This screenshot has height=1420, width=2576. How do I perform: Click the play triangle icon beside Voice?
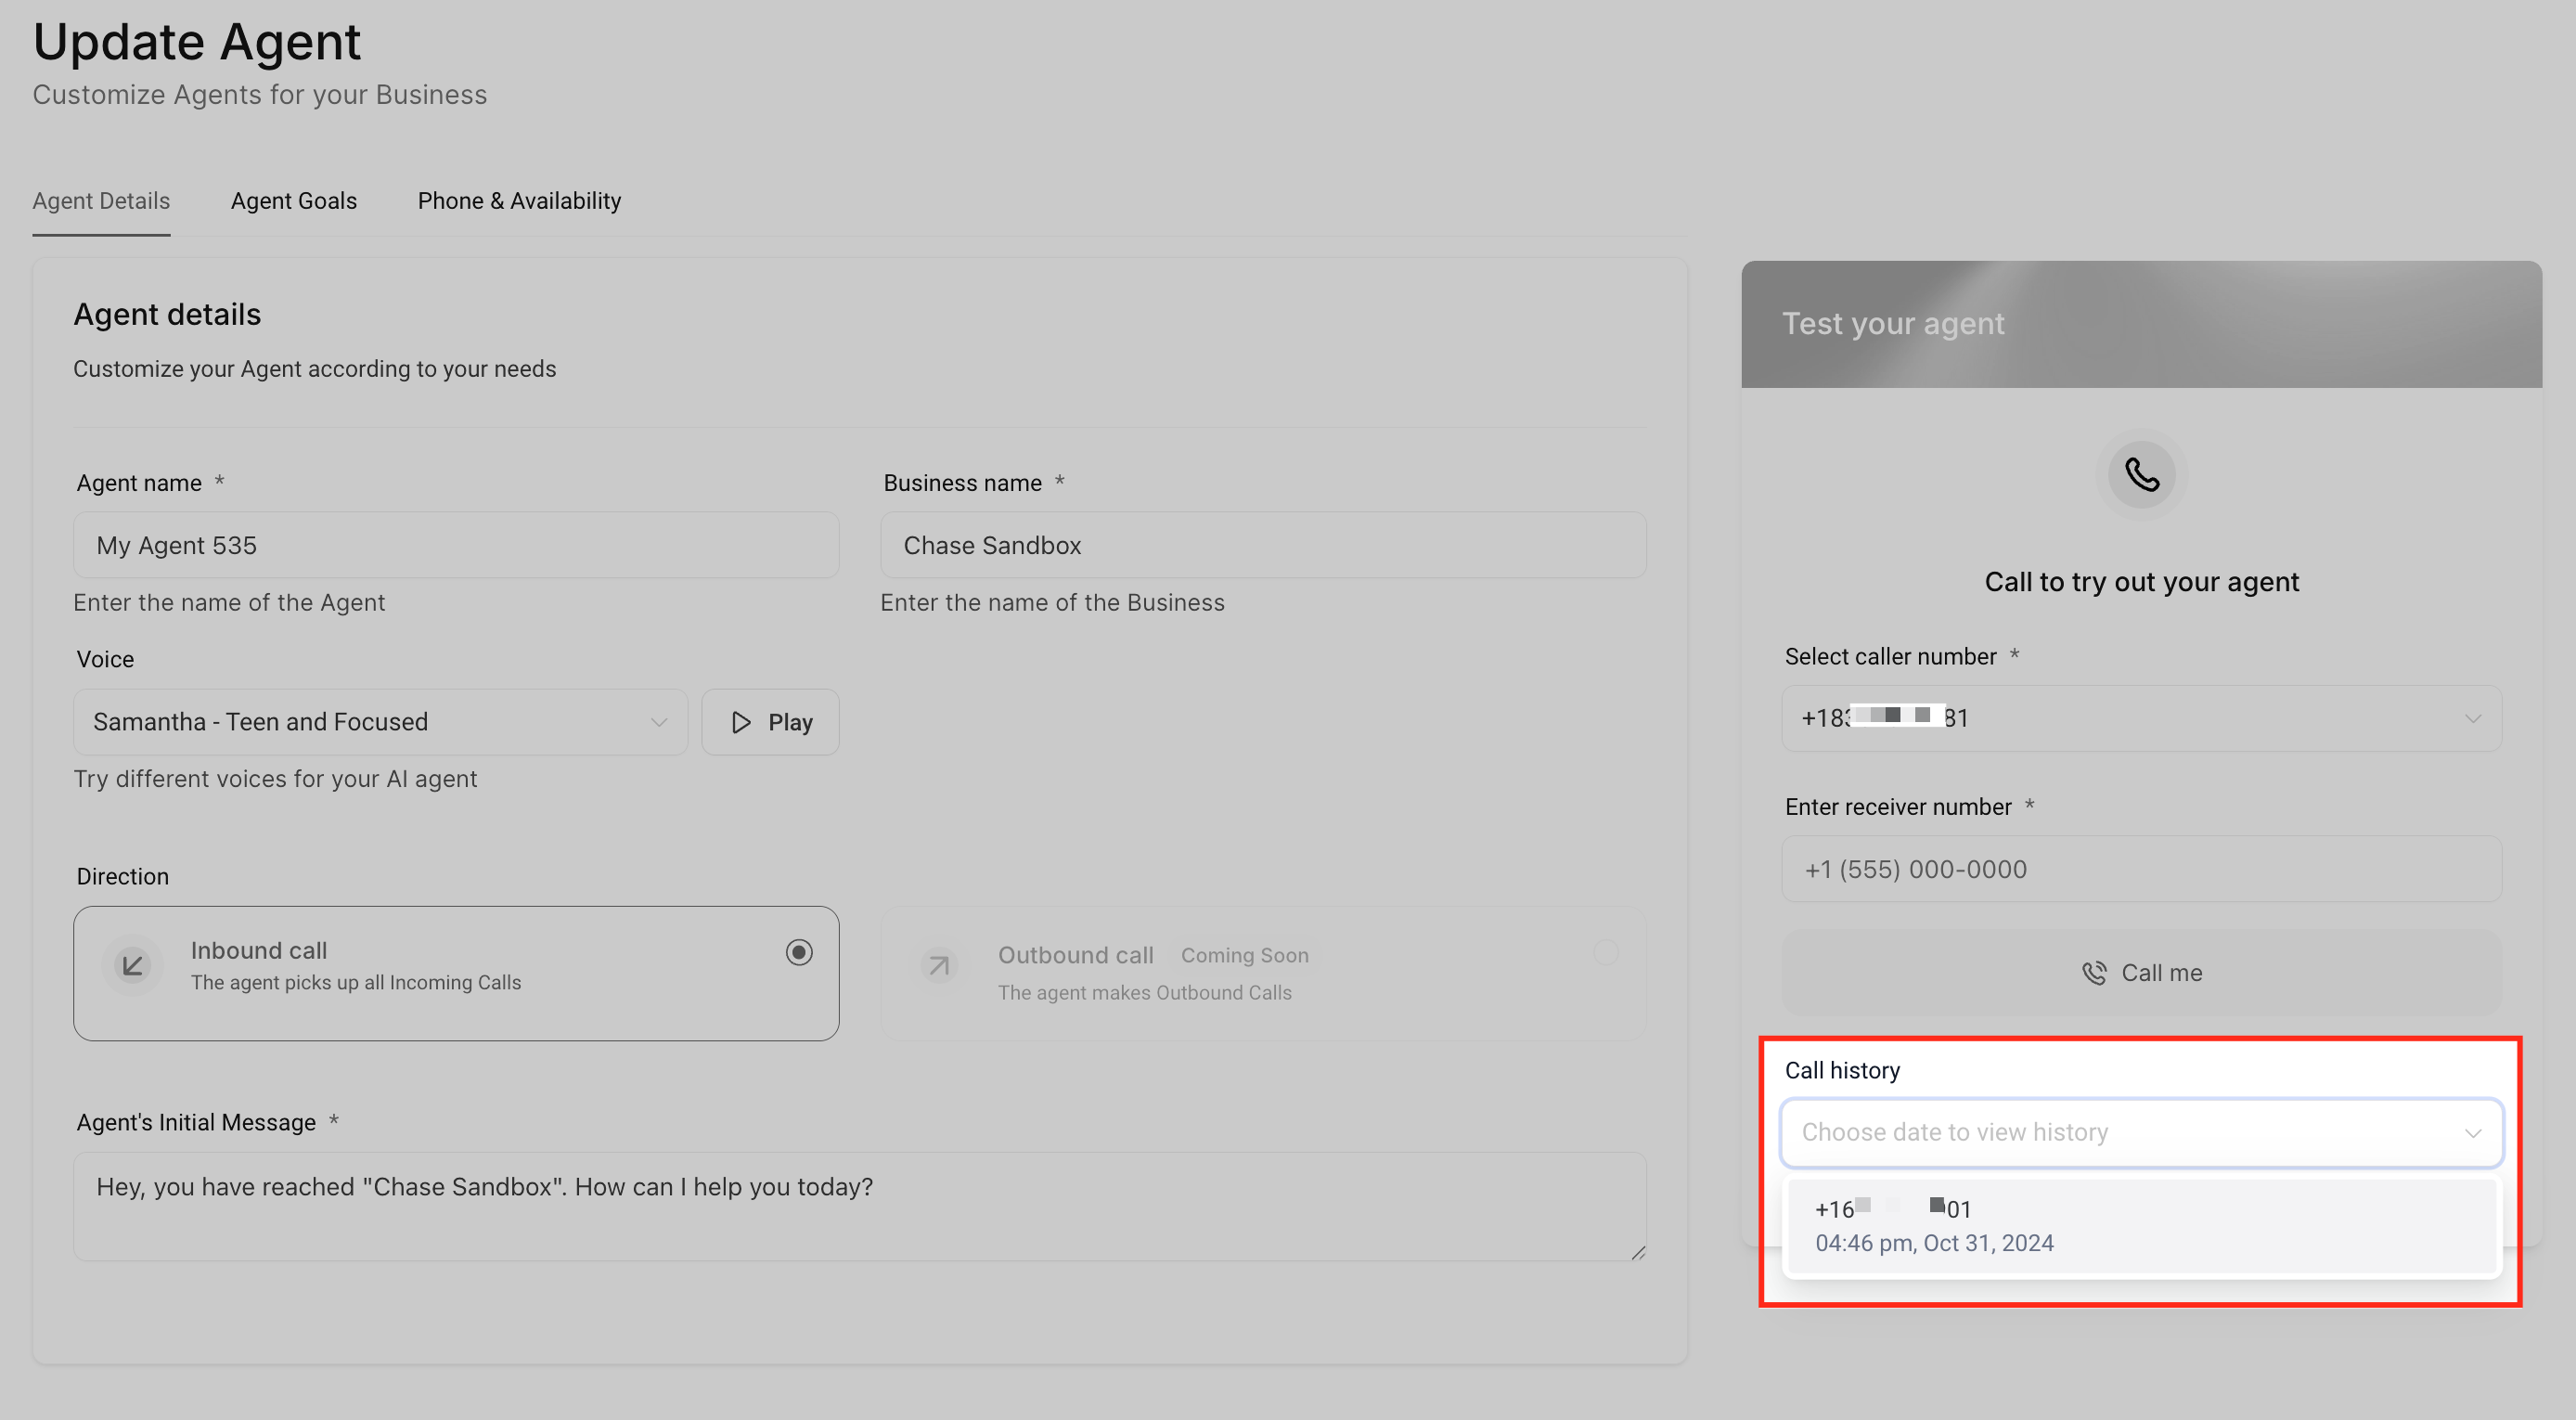[741, 722]
